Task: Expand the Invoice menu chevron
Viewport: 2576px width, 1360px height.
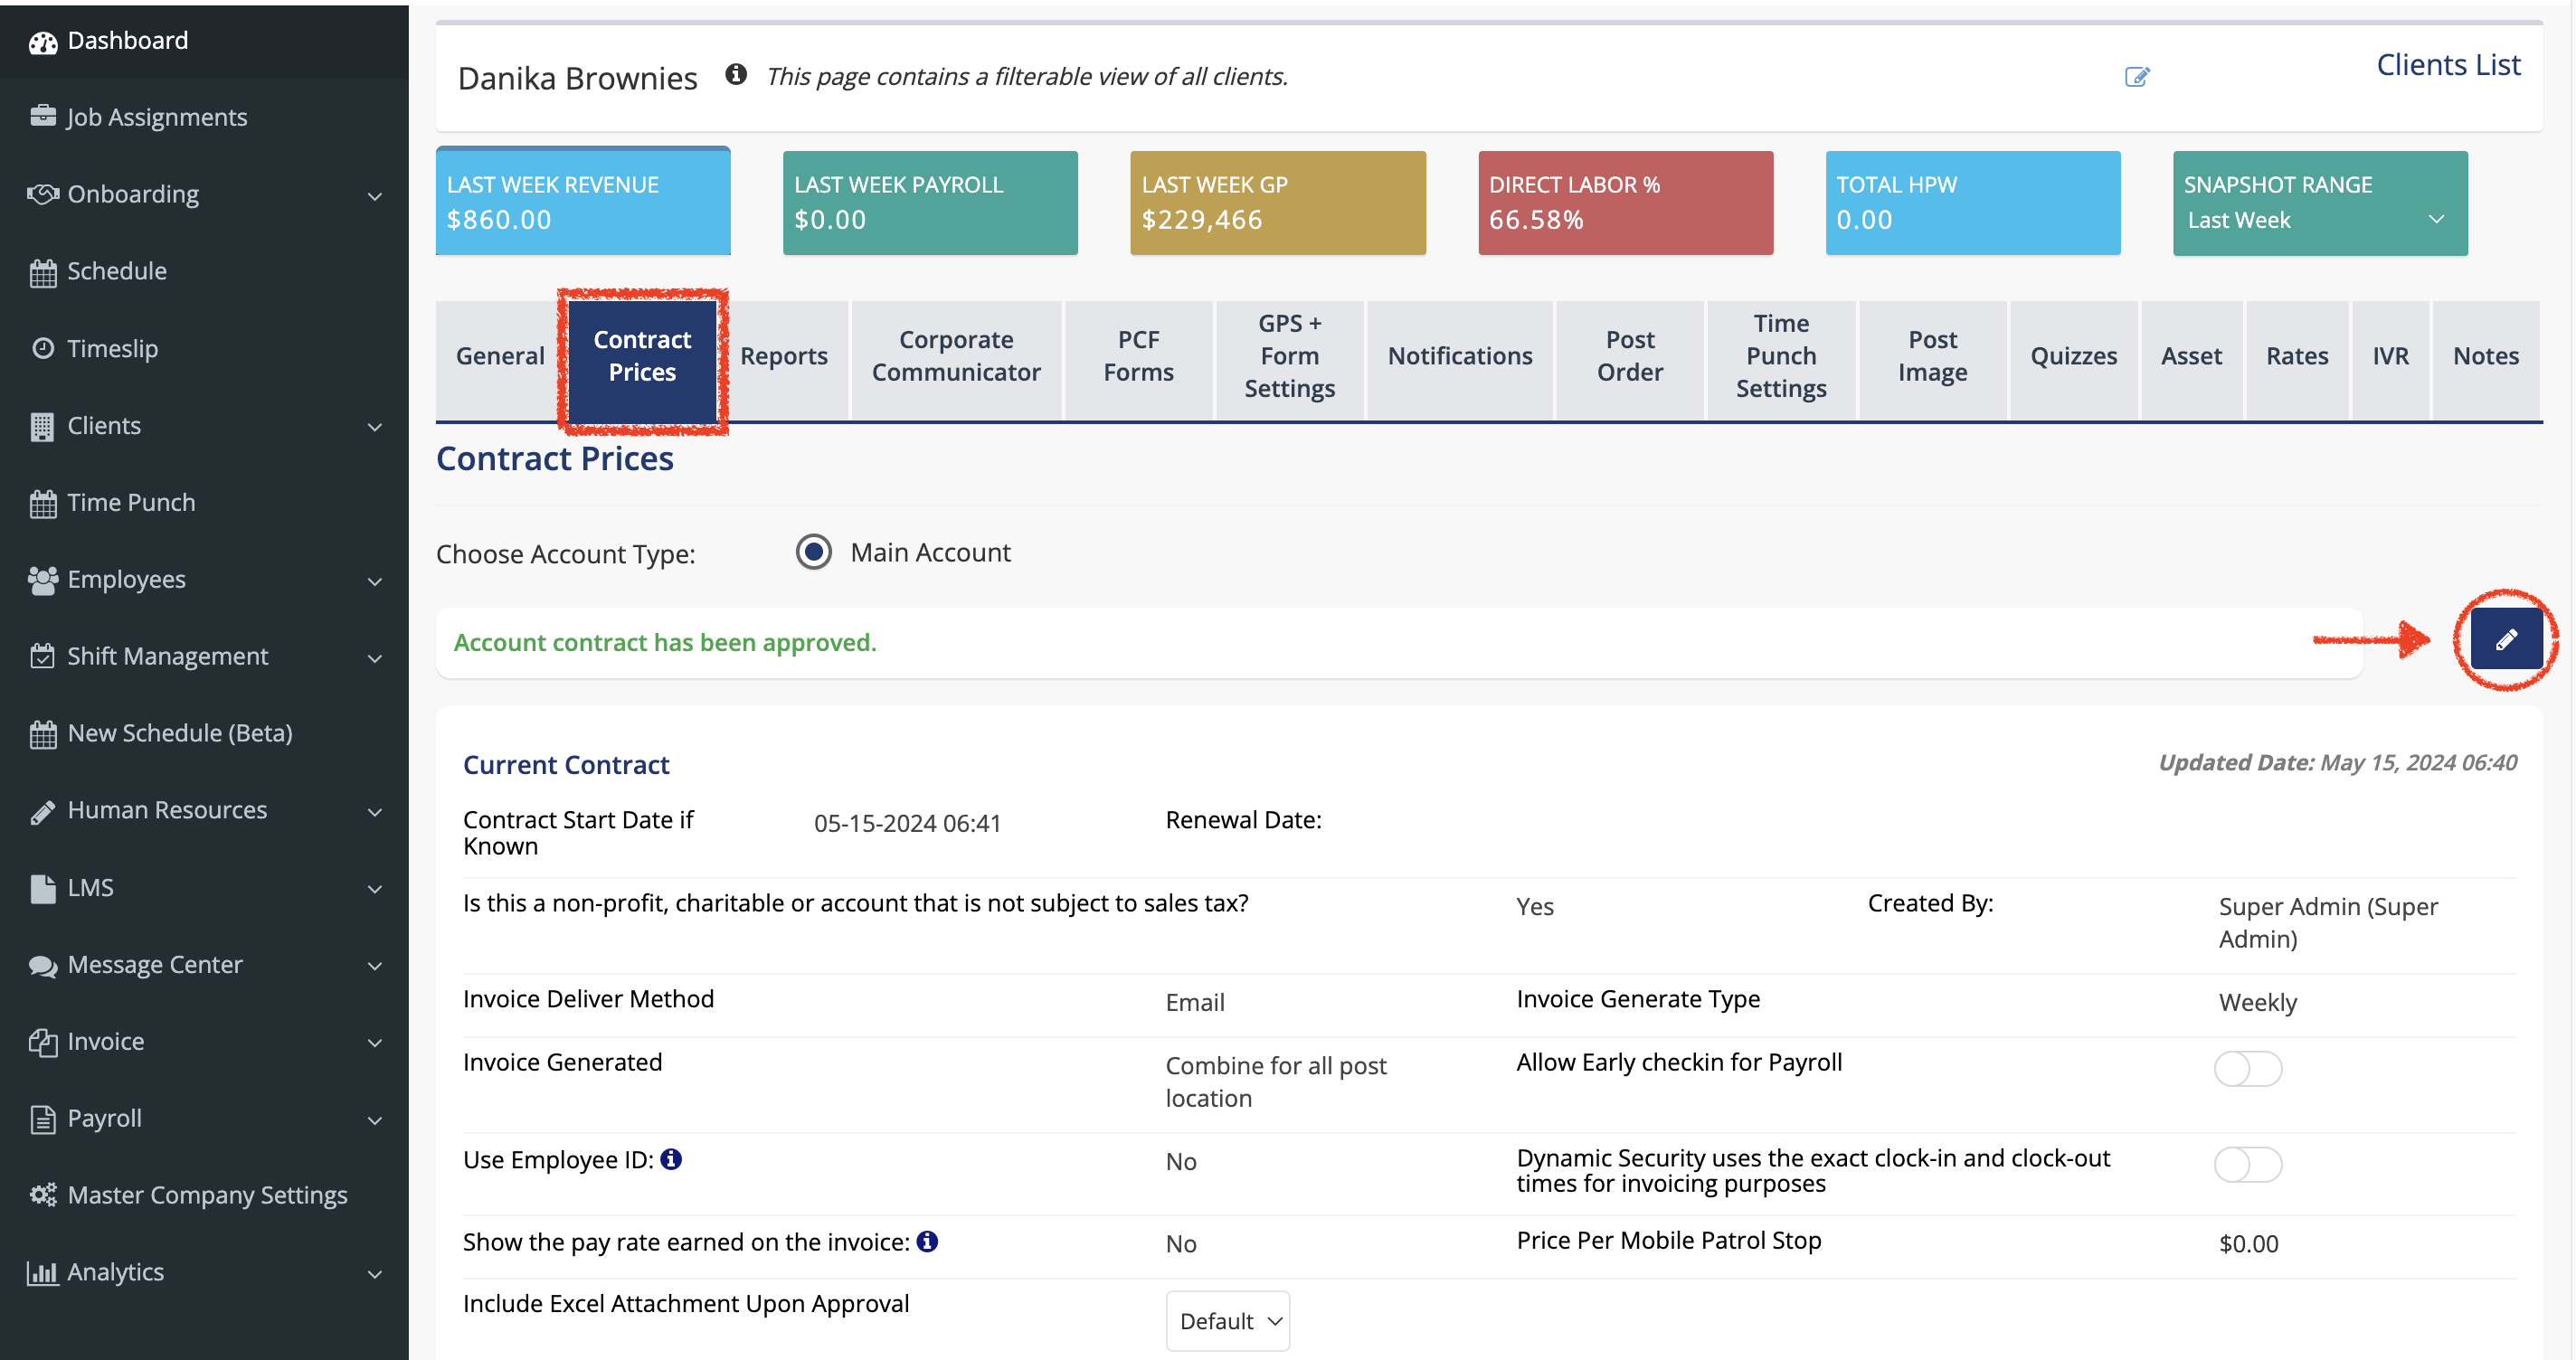Action: tap(375, 1043)
